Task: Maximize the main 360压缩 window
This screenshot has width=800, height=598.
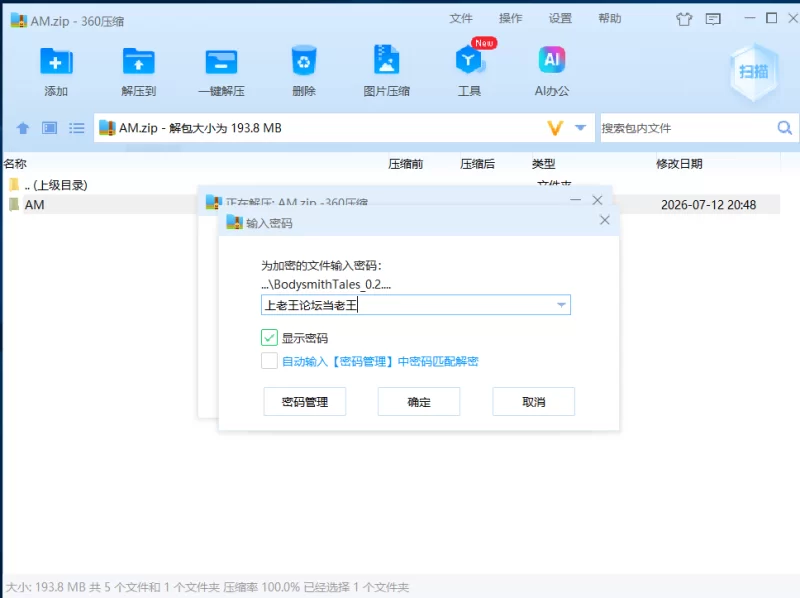Action: click(771, 18)
